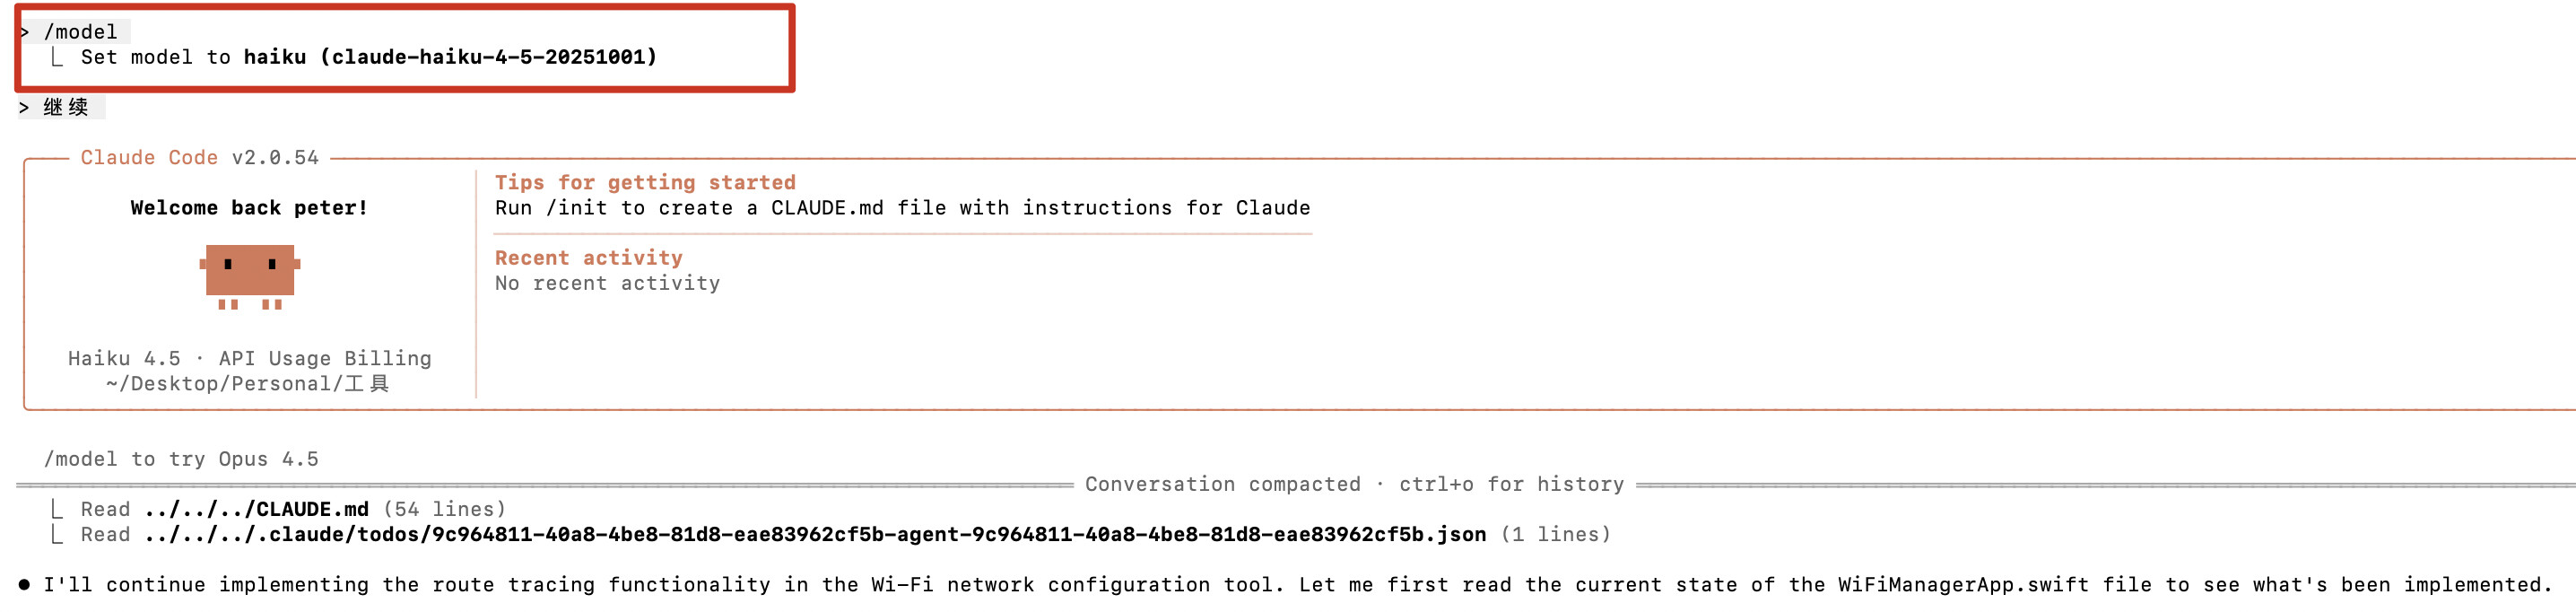Click the 继续 prompt entry

[61, 107]
